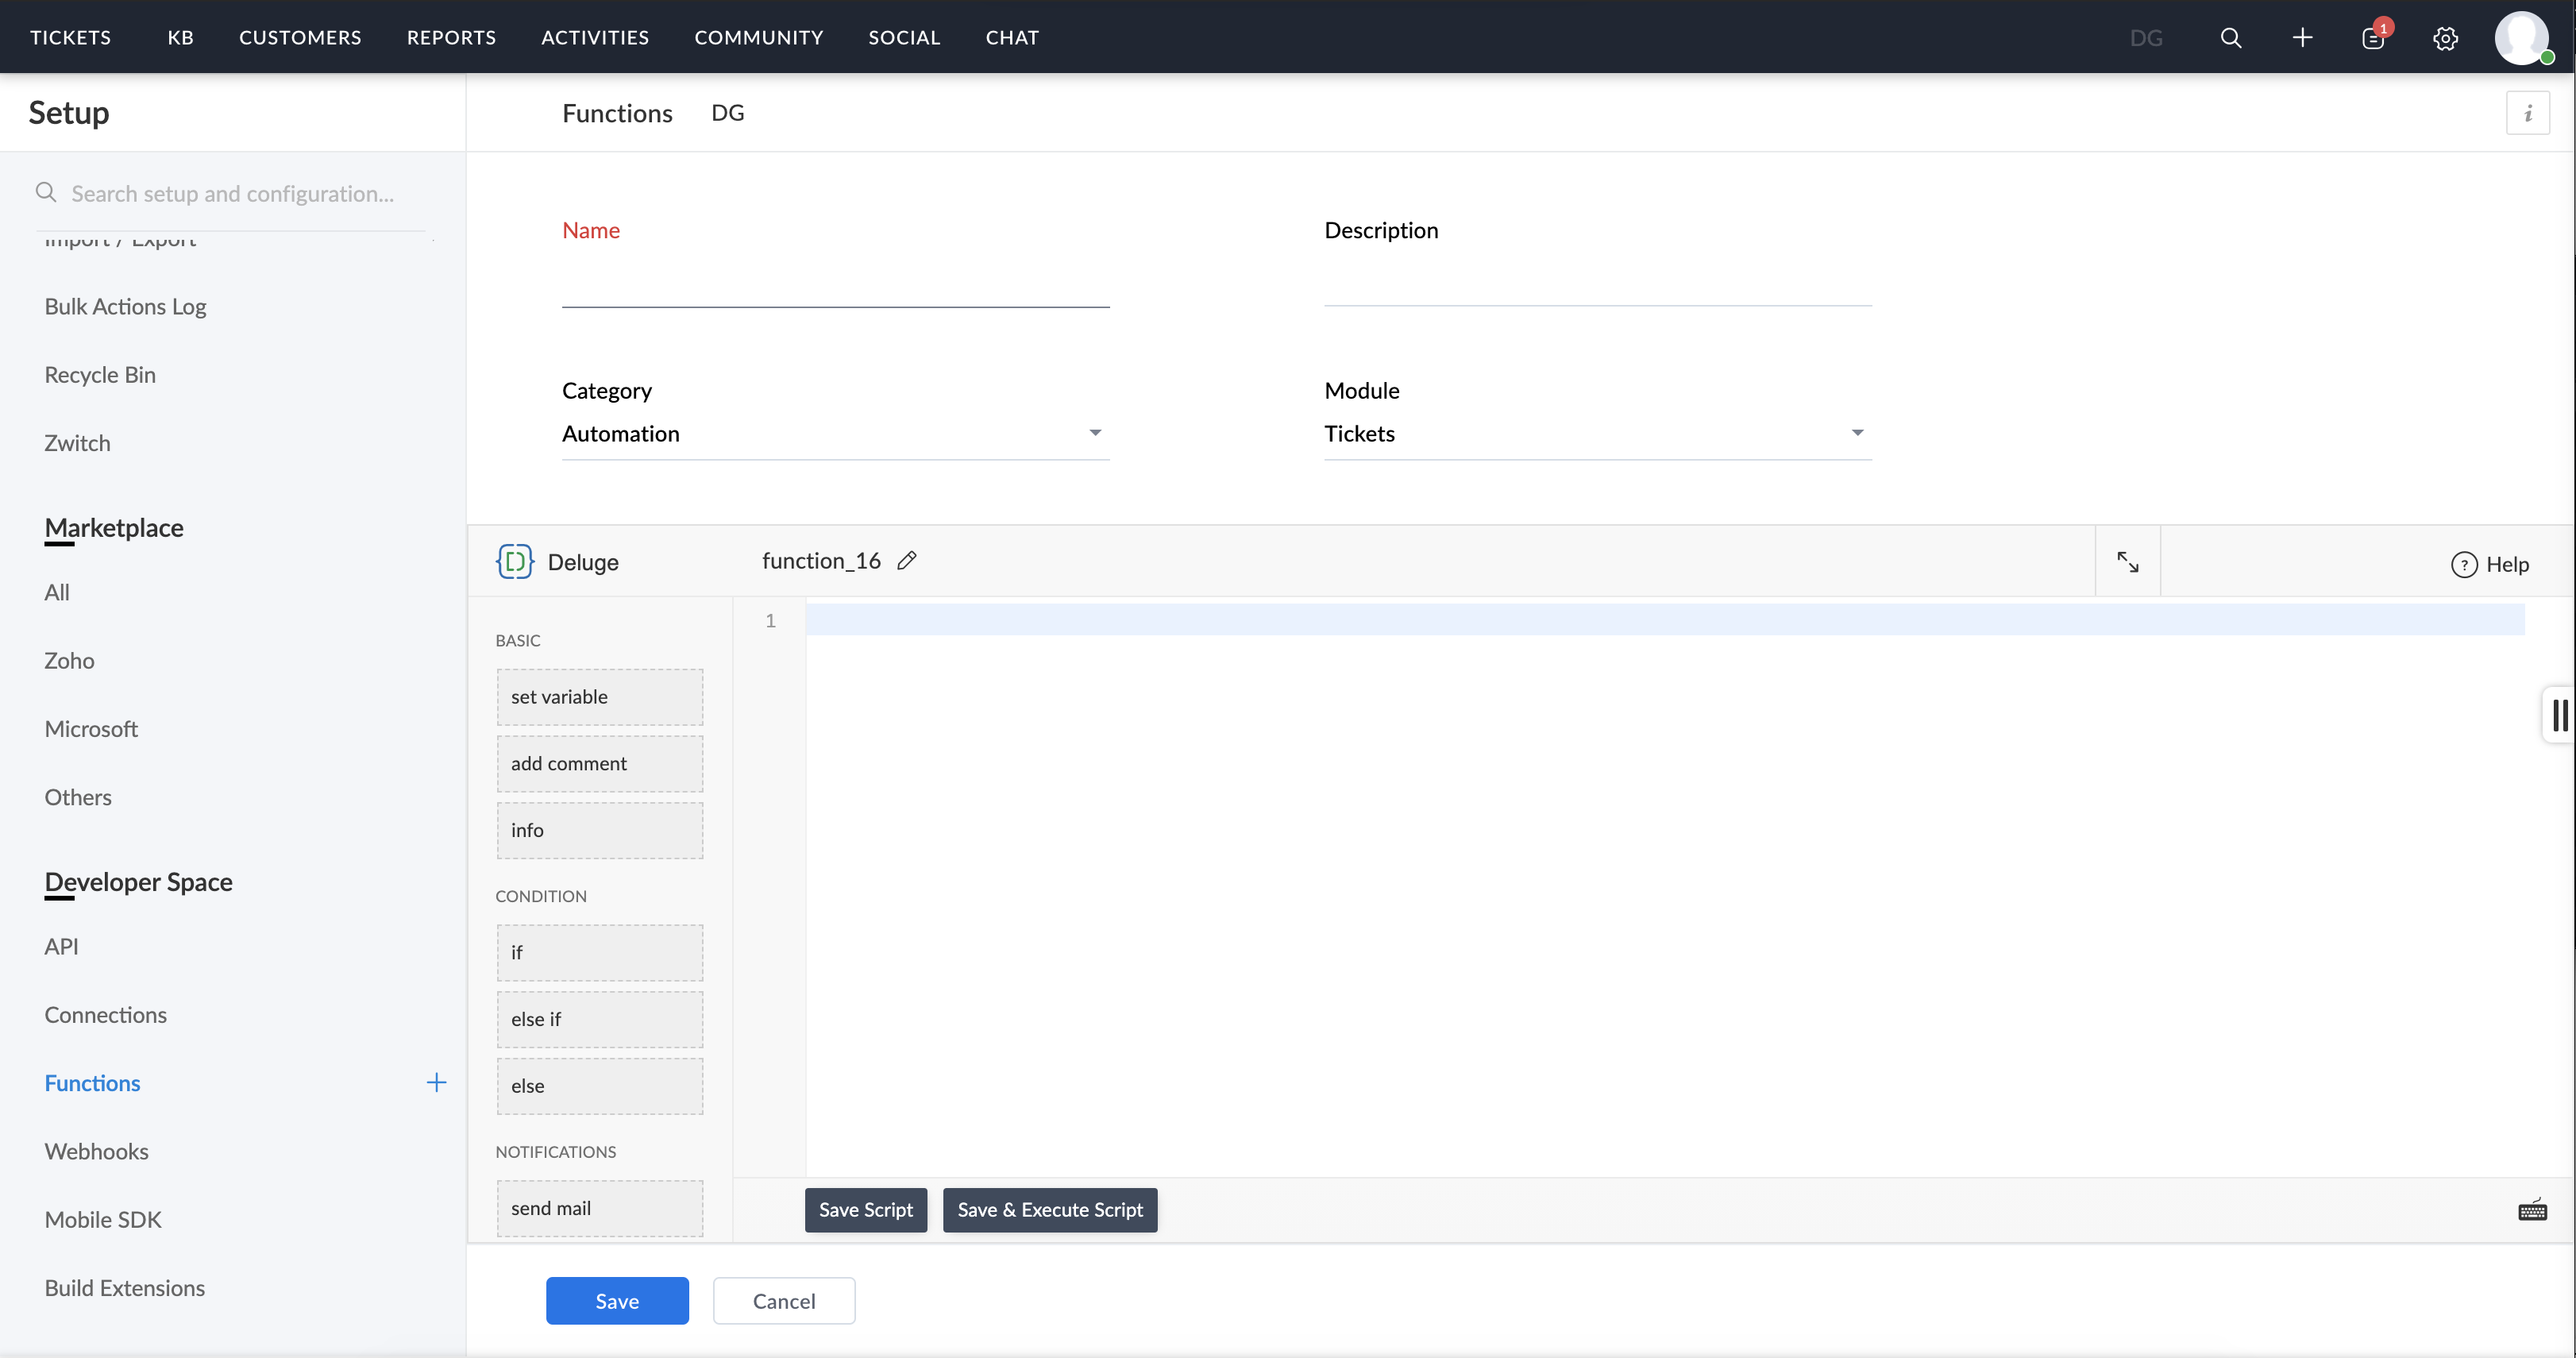The image size is (2576, 1358).
Task: Click the DG label next to Functions
Action: [x=728, y=113]
